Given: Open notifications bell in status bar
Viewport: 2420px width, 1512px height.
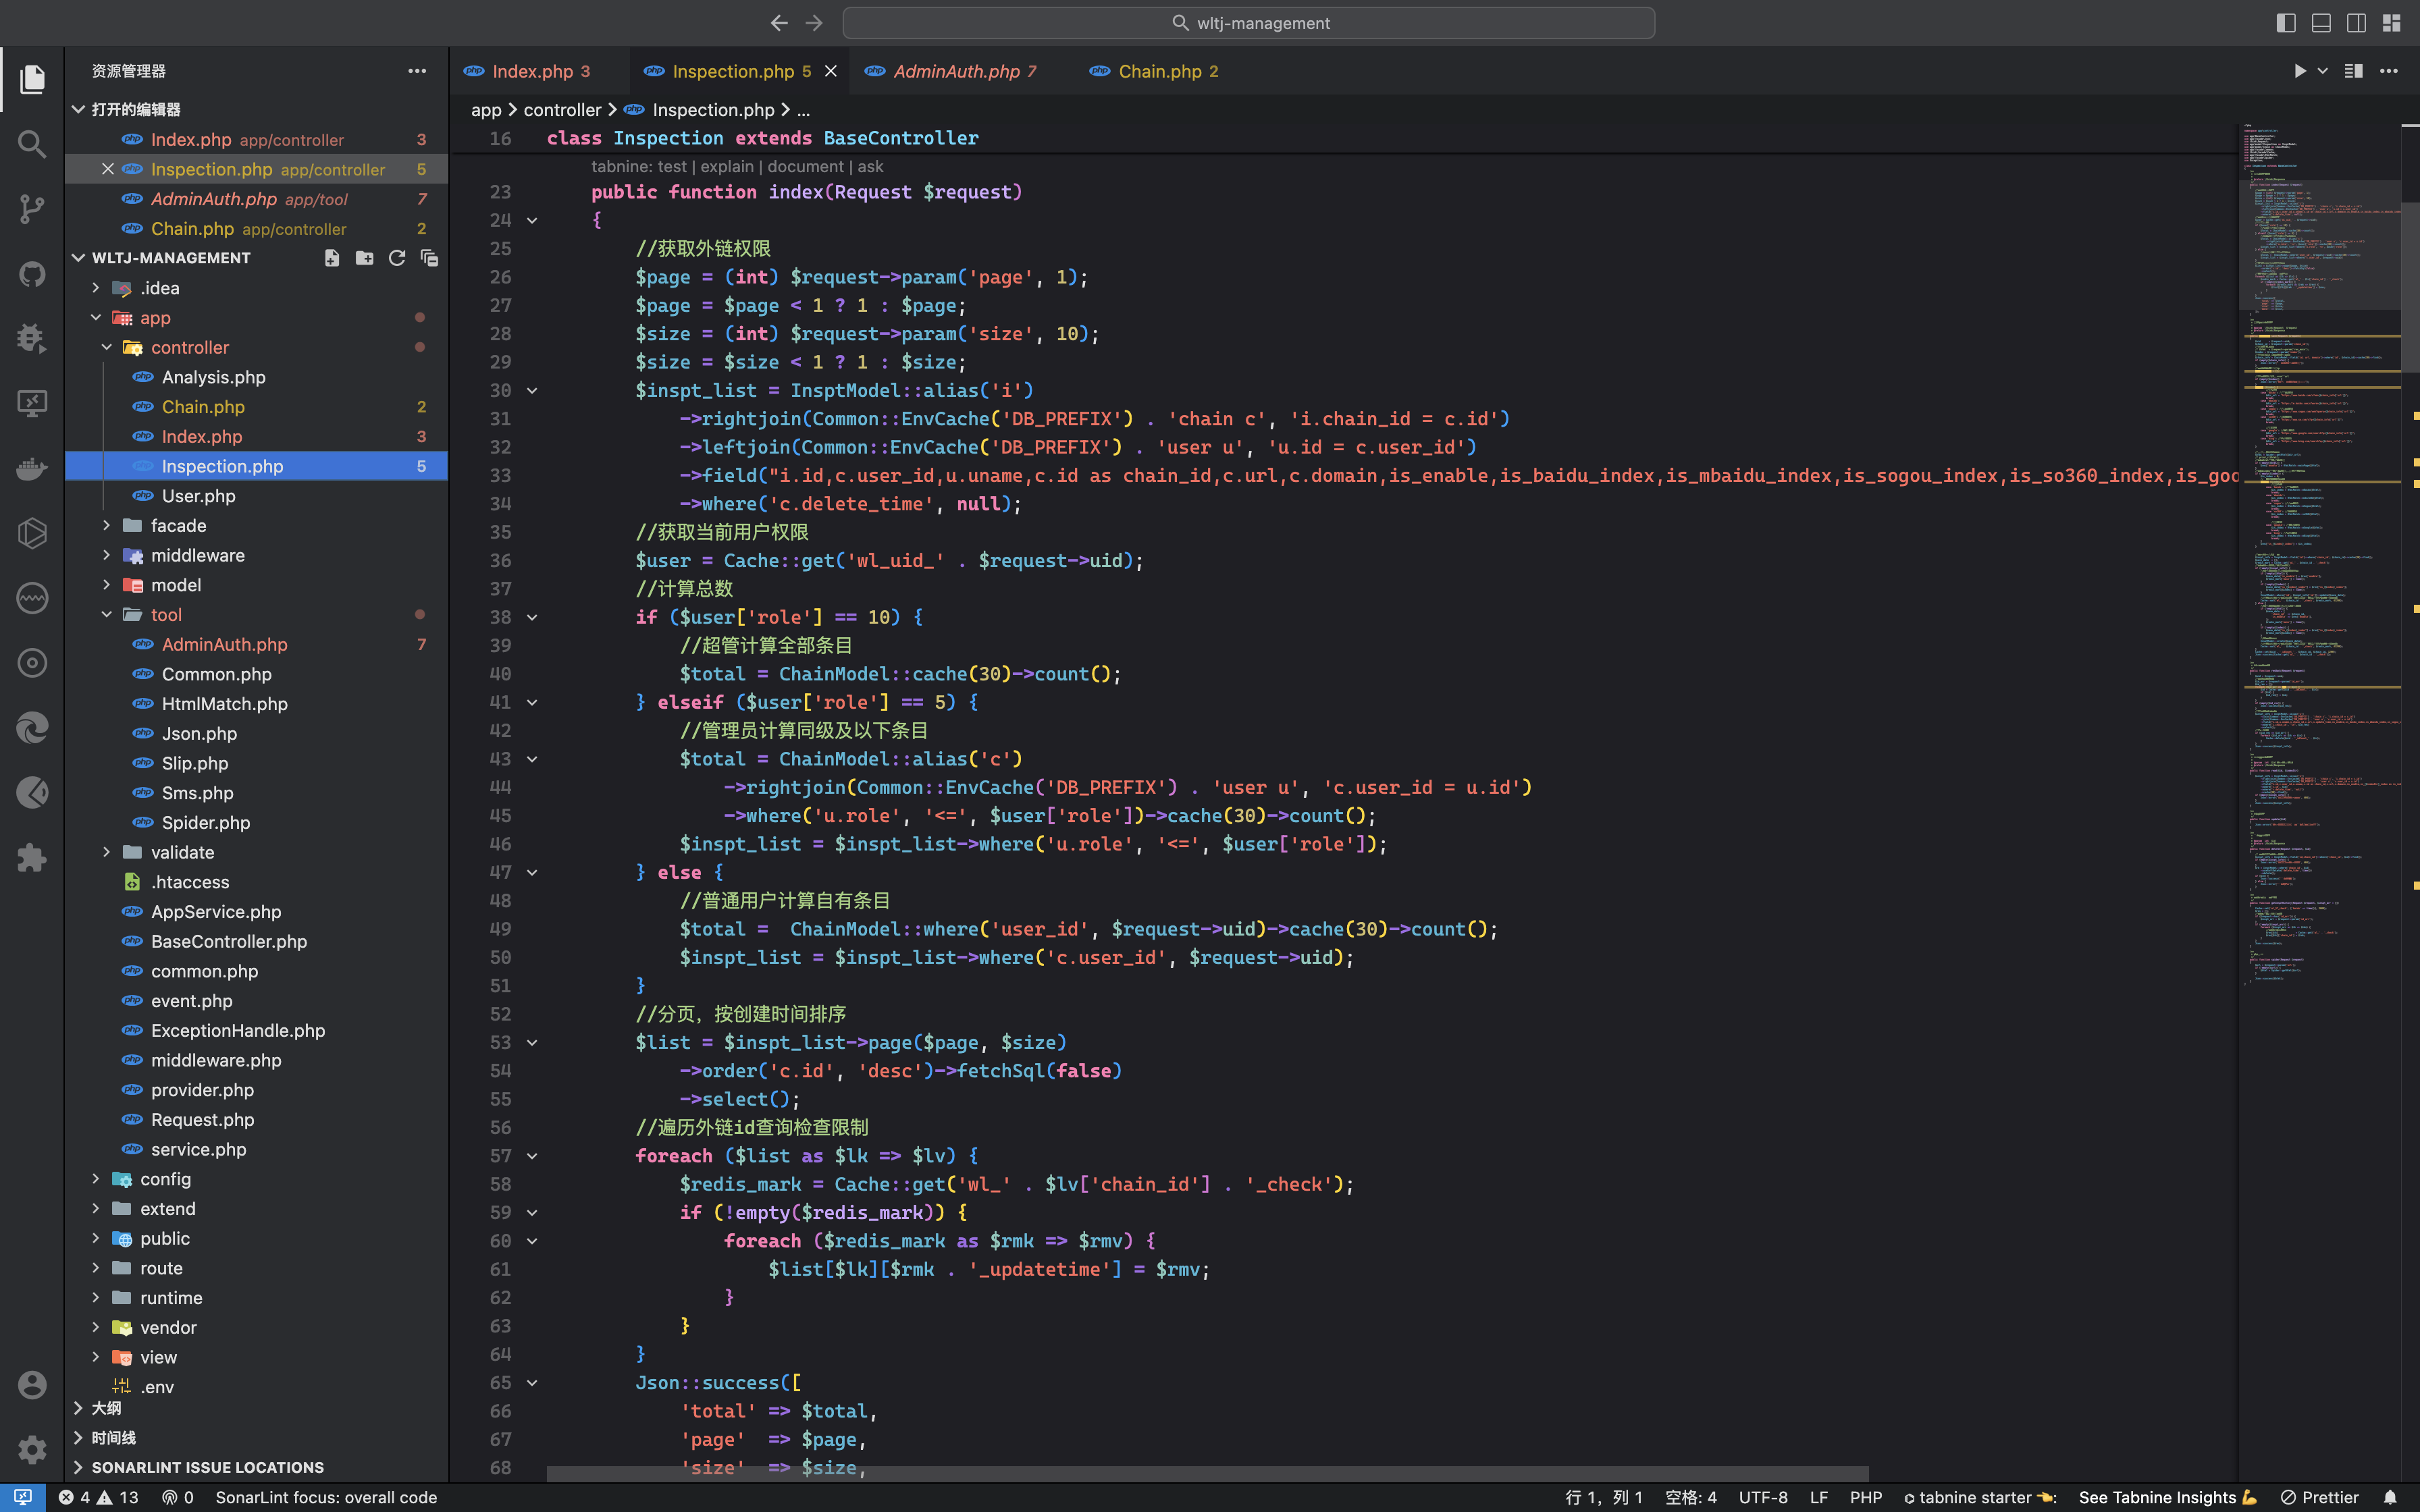Looking at the screenshot, I should [x=2390, y=1497].
